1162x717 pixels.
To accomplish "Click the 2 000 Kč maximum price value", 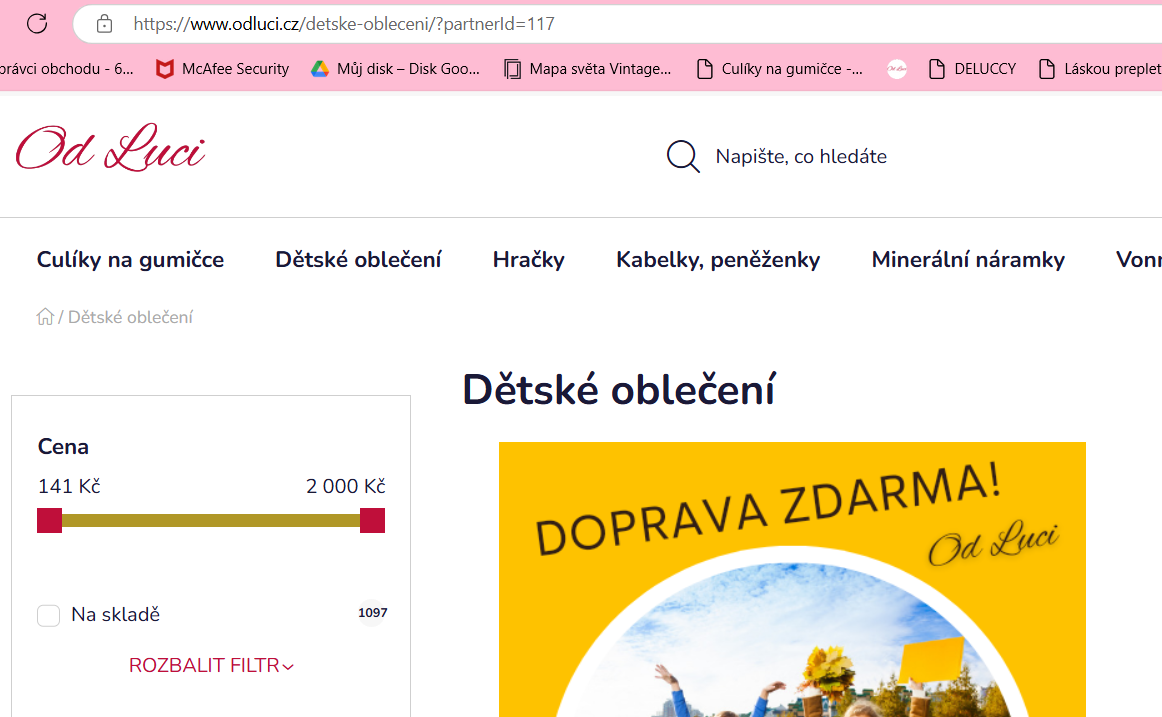I will click(x=345, y=486).
